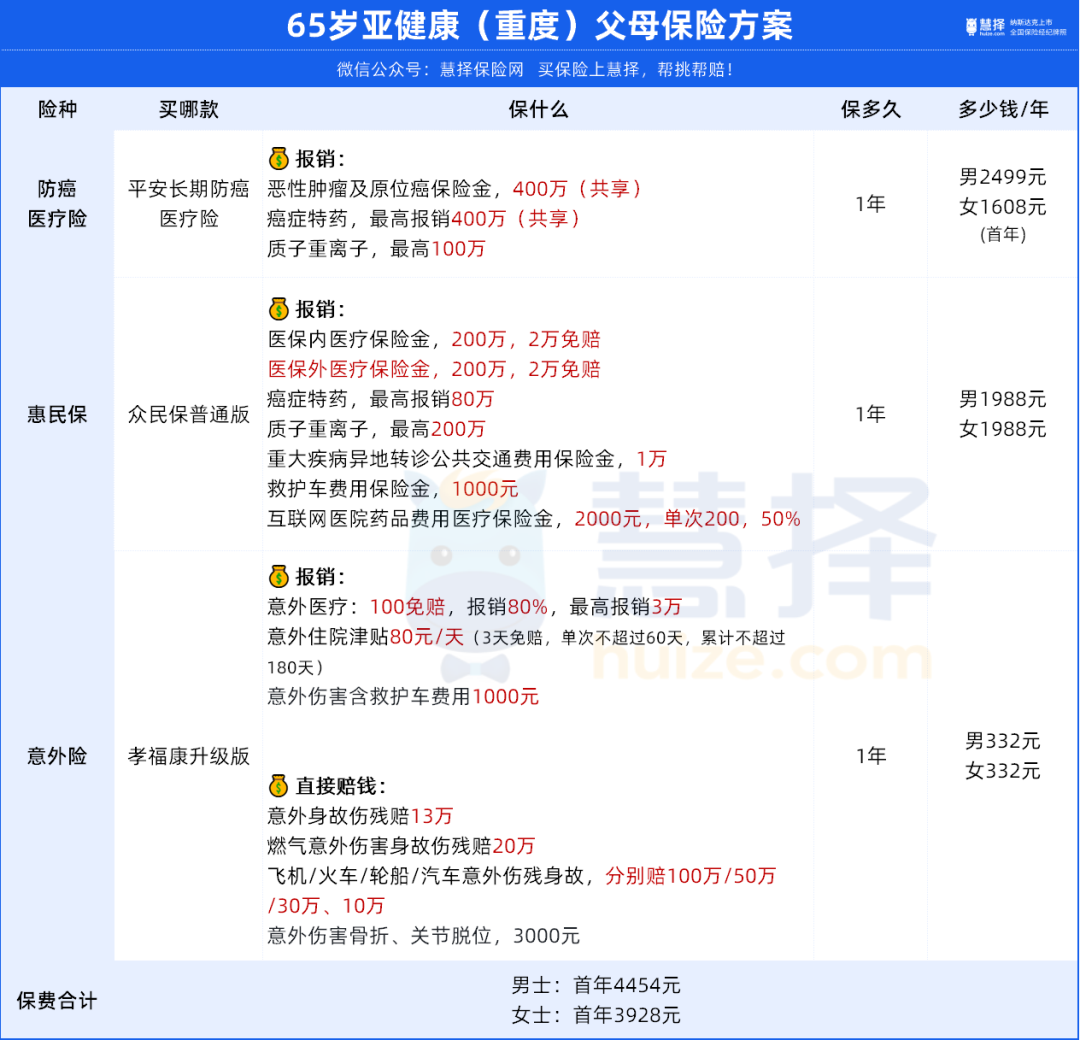
Task: Open the 平安长期防癌医疗险 product name
Action: tap(189, 203)
